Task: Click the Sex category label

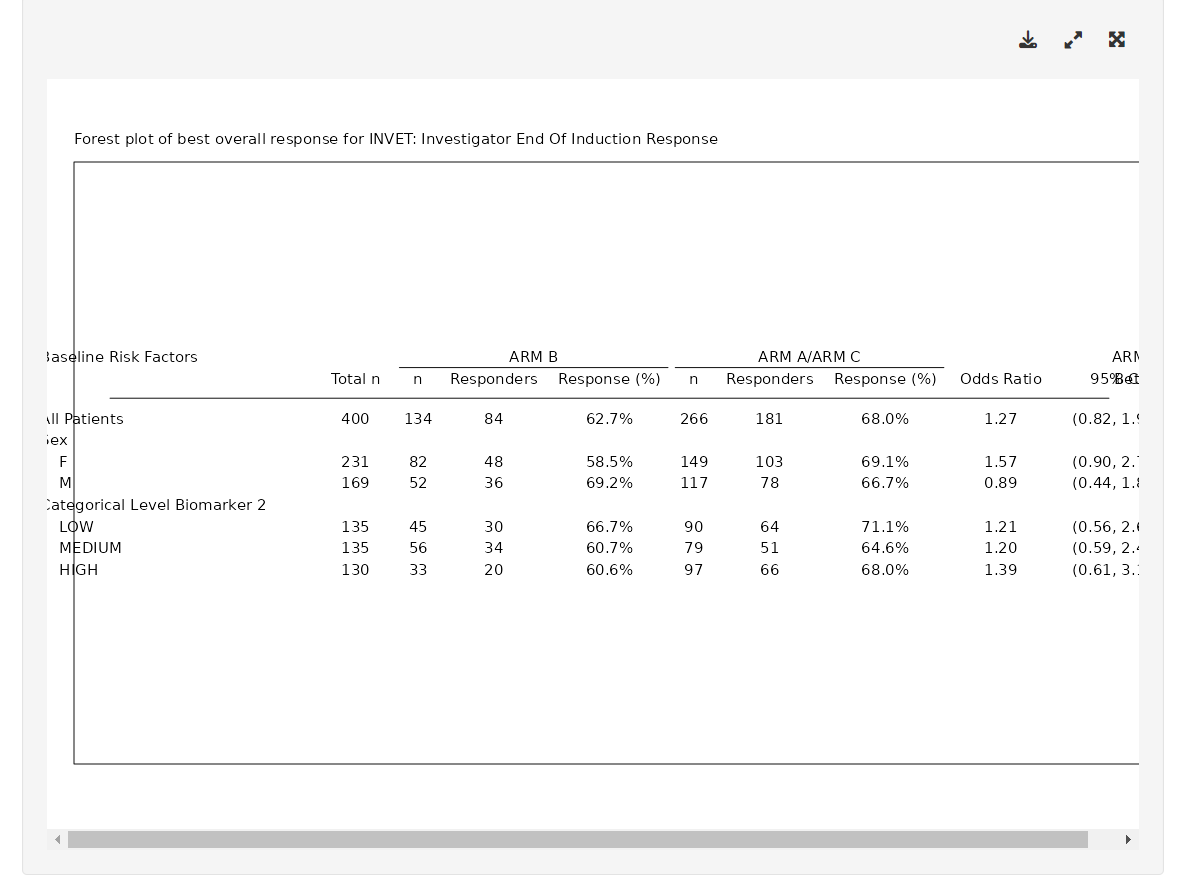Action: [55, 440]
